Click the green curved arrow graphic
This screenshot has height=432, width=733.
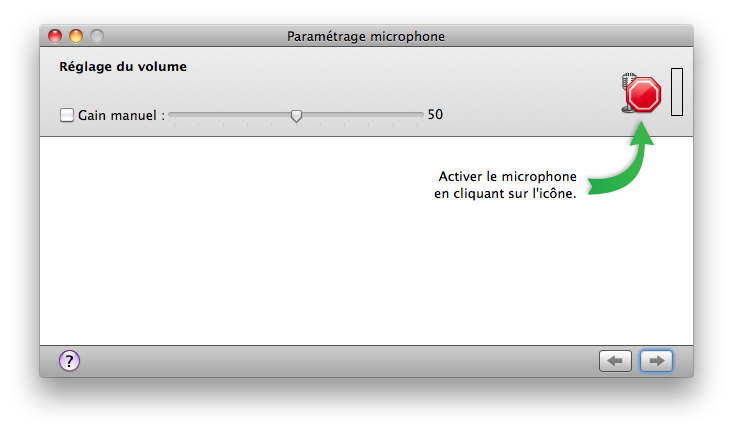[622, 159]
